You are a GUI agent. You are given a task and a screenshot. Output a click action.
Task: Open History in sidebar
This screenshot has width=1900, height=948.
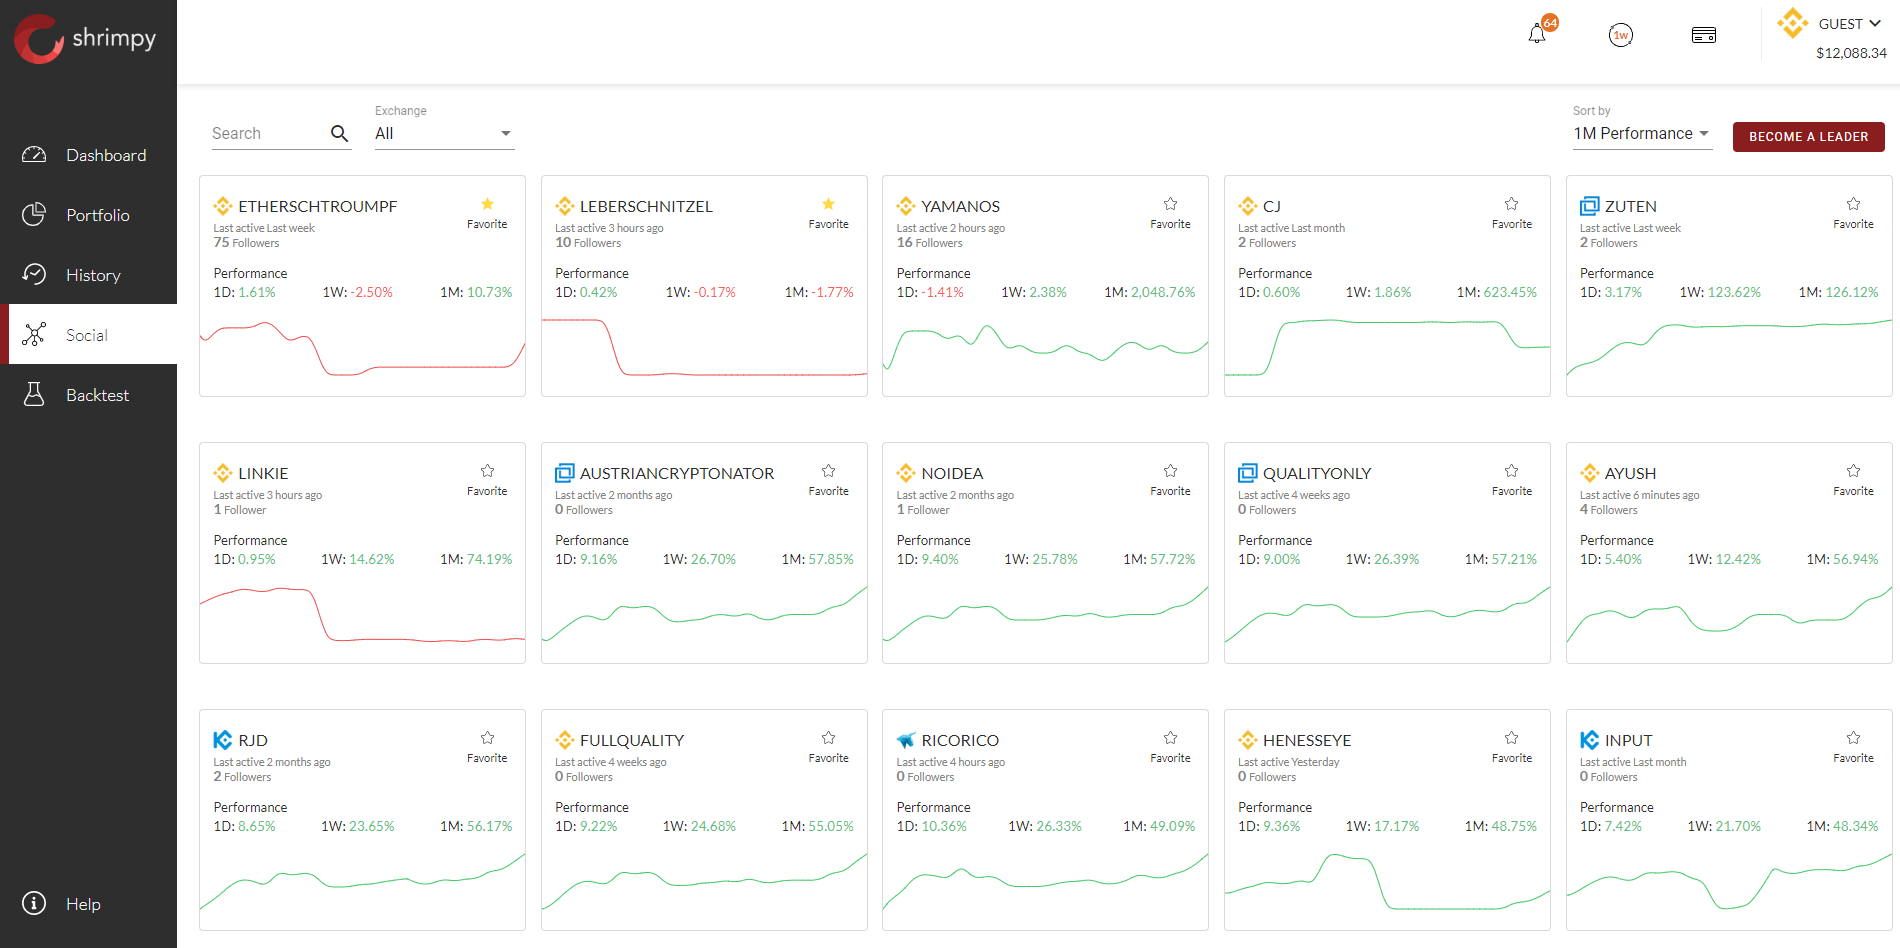(88, 275)
